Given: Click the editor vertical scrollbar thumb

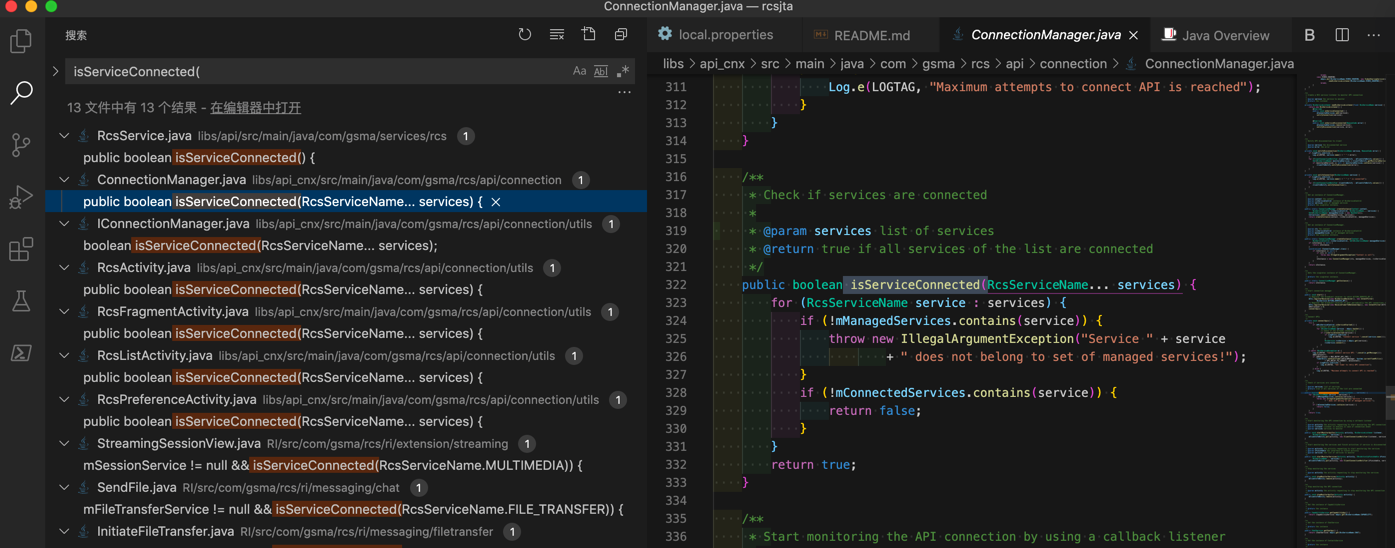Looking at the screenshot, I should 1390,402.
